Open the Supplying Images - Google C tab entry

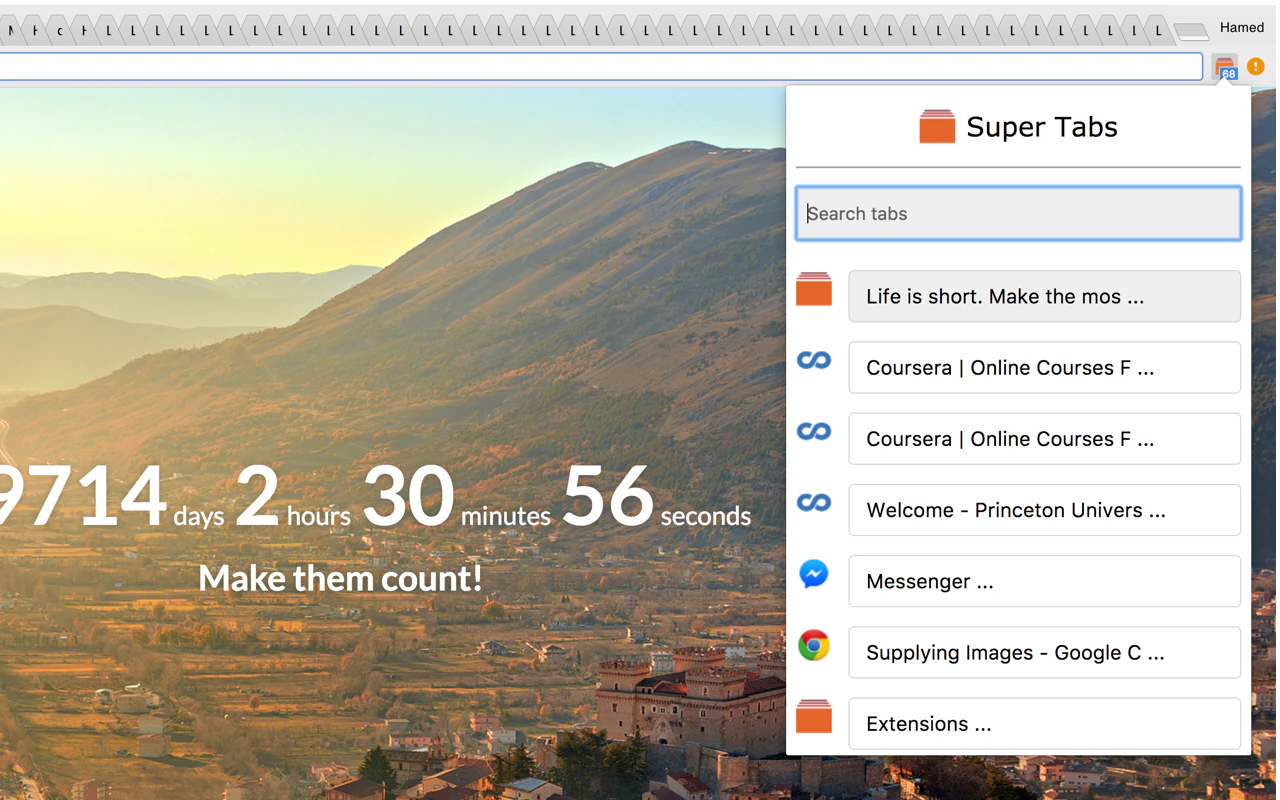[1044, 652]
